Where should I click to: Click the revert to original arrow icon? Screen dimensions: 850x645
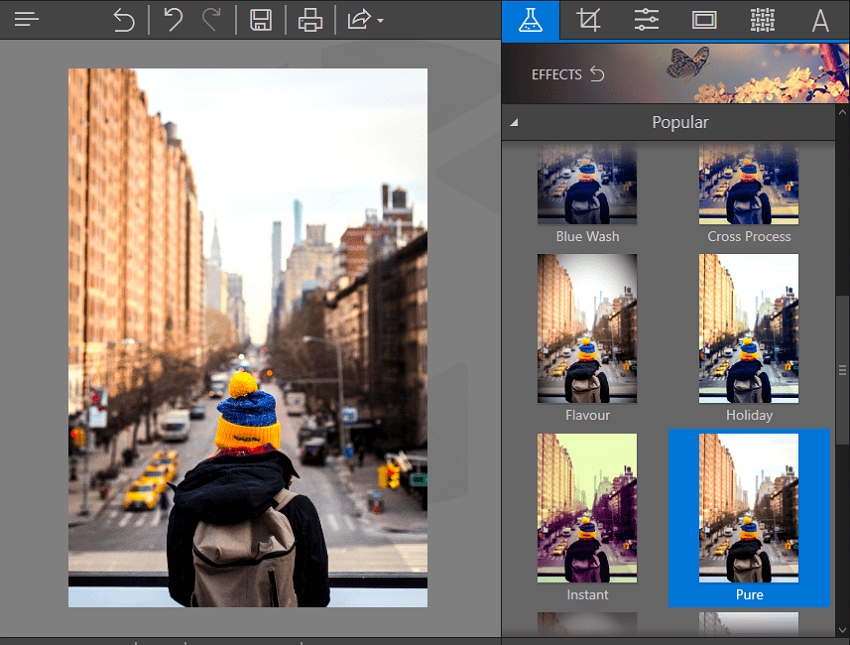124,20
